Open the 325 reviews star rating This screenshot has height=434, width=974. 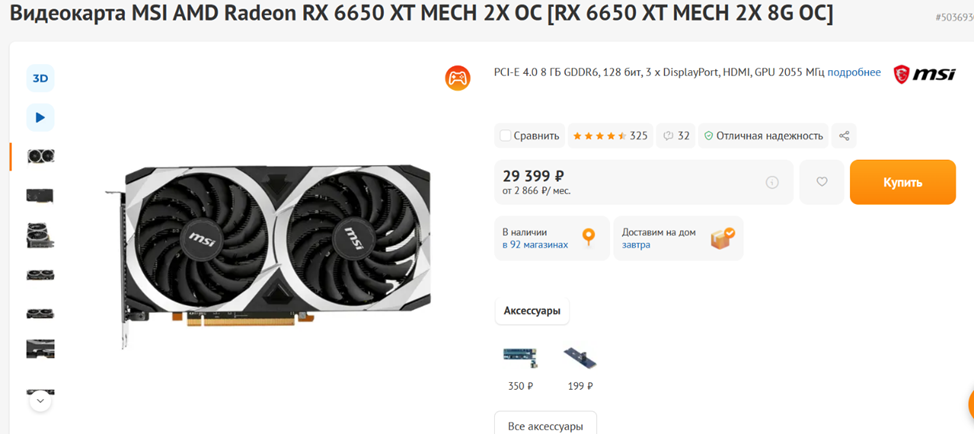point(610,135)
